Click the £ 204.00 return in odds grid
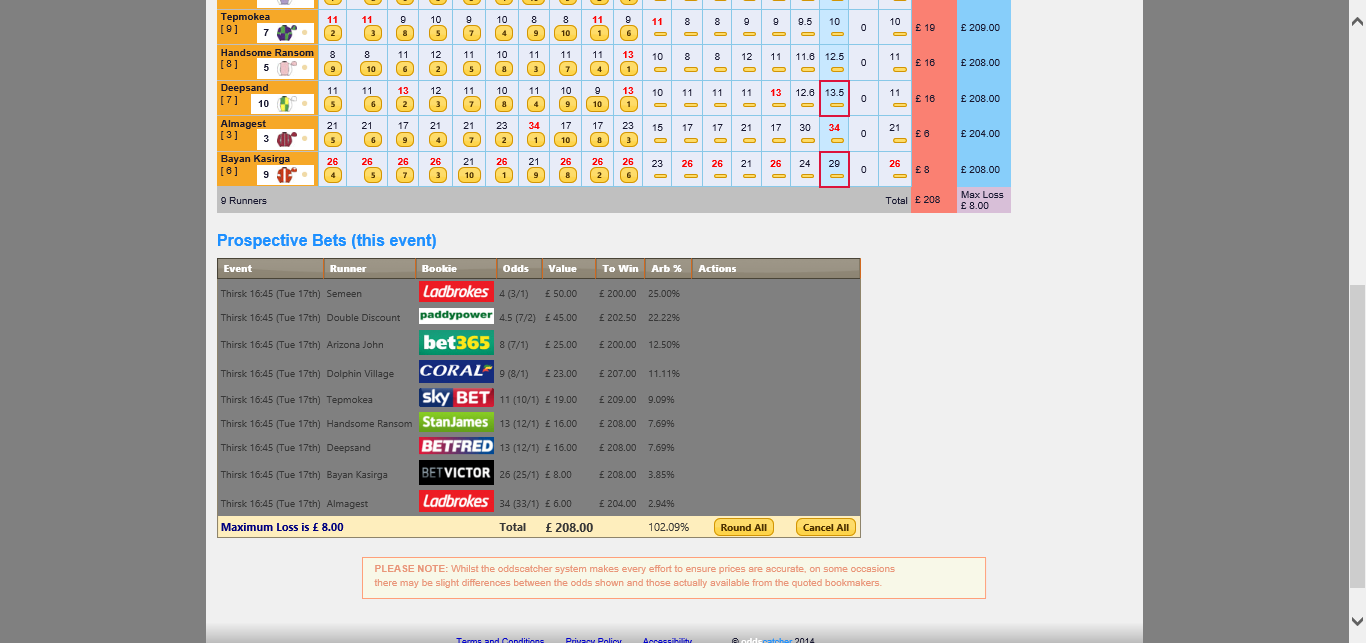Image resolution: width=1366 pixels, height=643 pixels. [979, 133]
